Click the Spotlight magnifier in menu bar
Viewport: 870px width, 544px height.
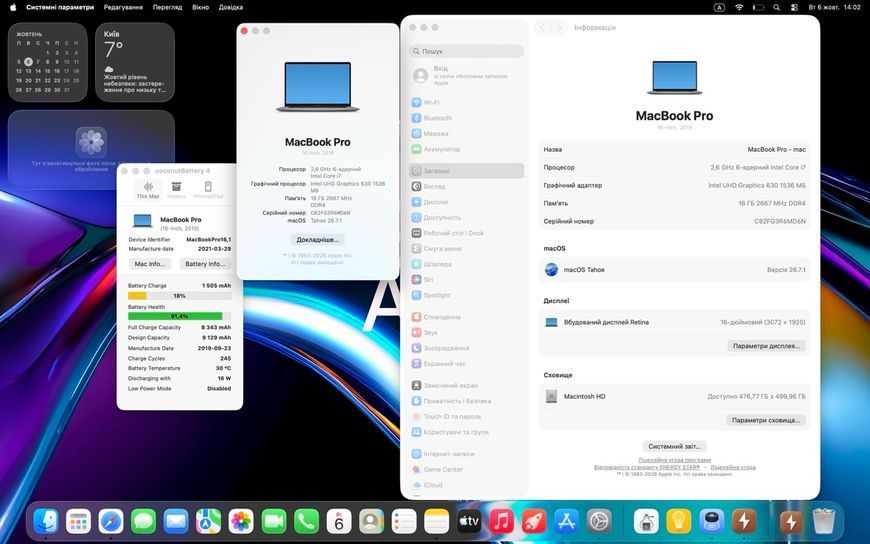pos(776,7)
